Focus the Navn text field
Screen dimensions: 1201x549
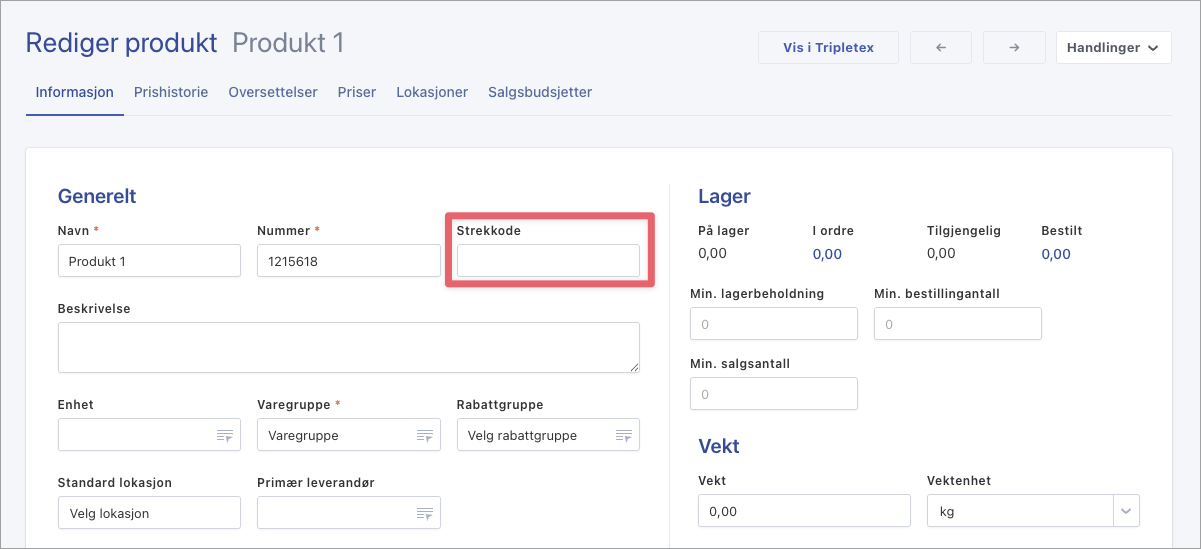coord(149,261)
